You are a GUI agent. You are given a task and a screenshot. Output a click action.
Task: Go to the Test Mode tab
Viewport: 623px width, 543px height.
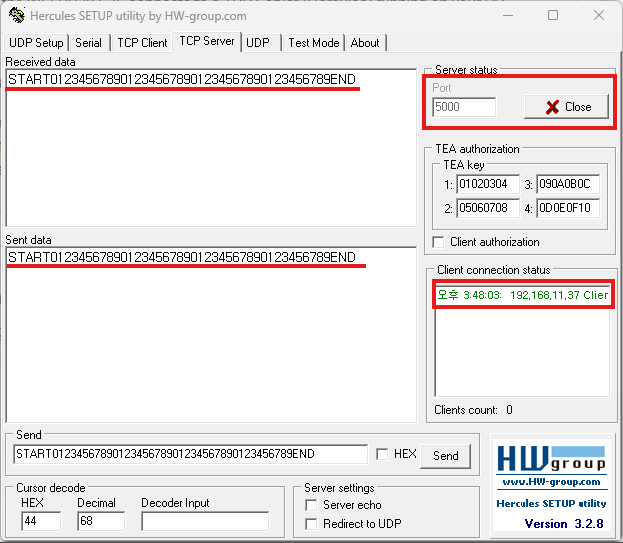click(313, 43)
